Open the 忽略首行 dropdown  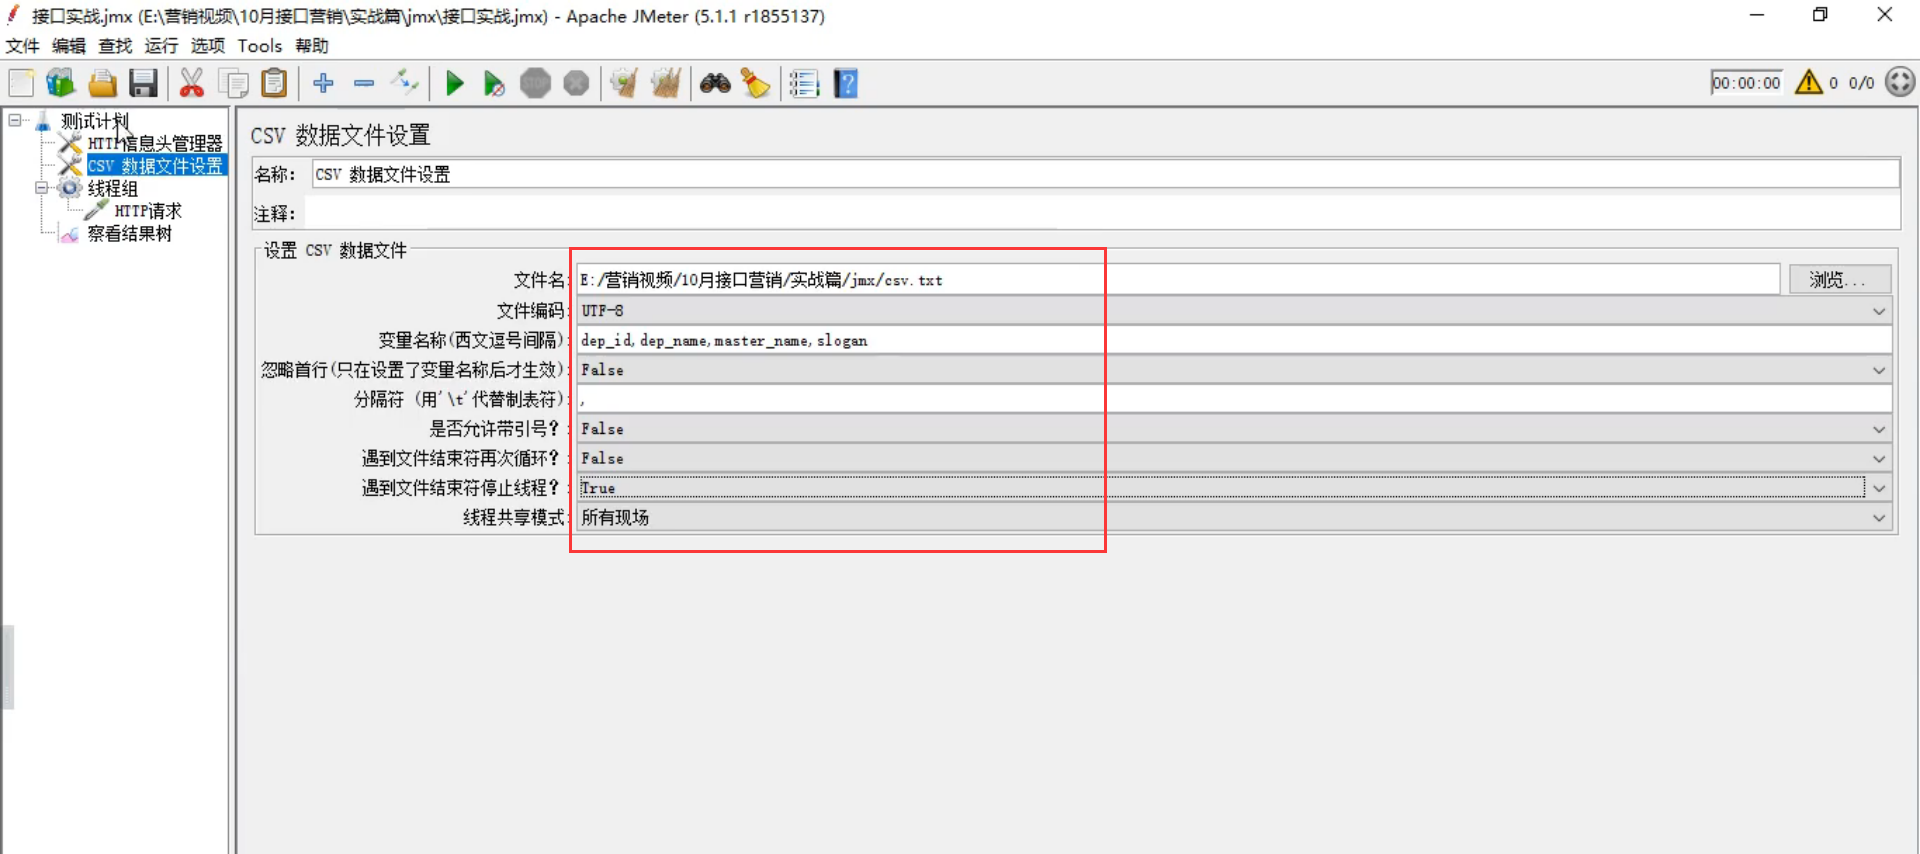pos(1234,370)
